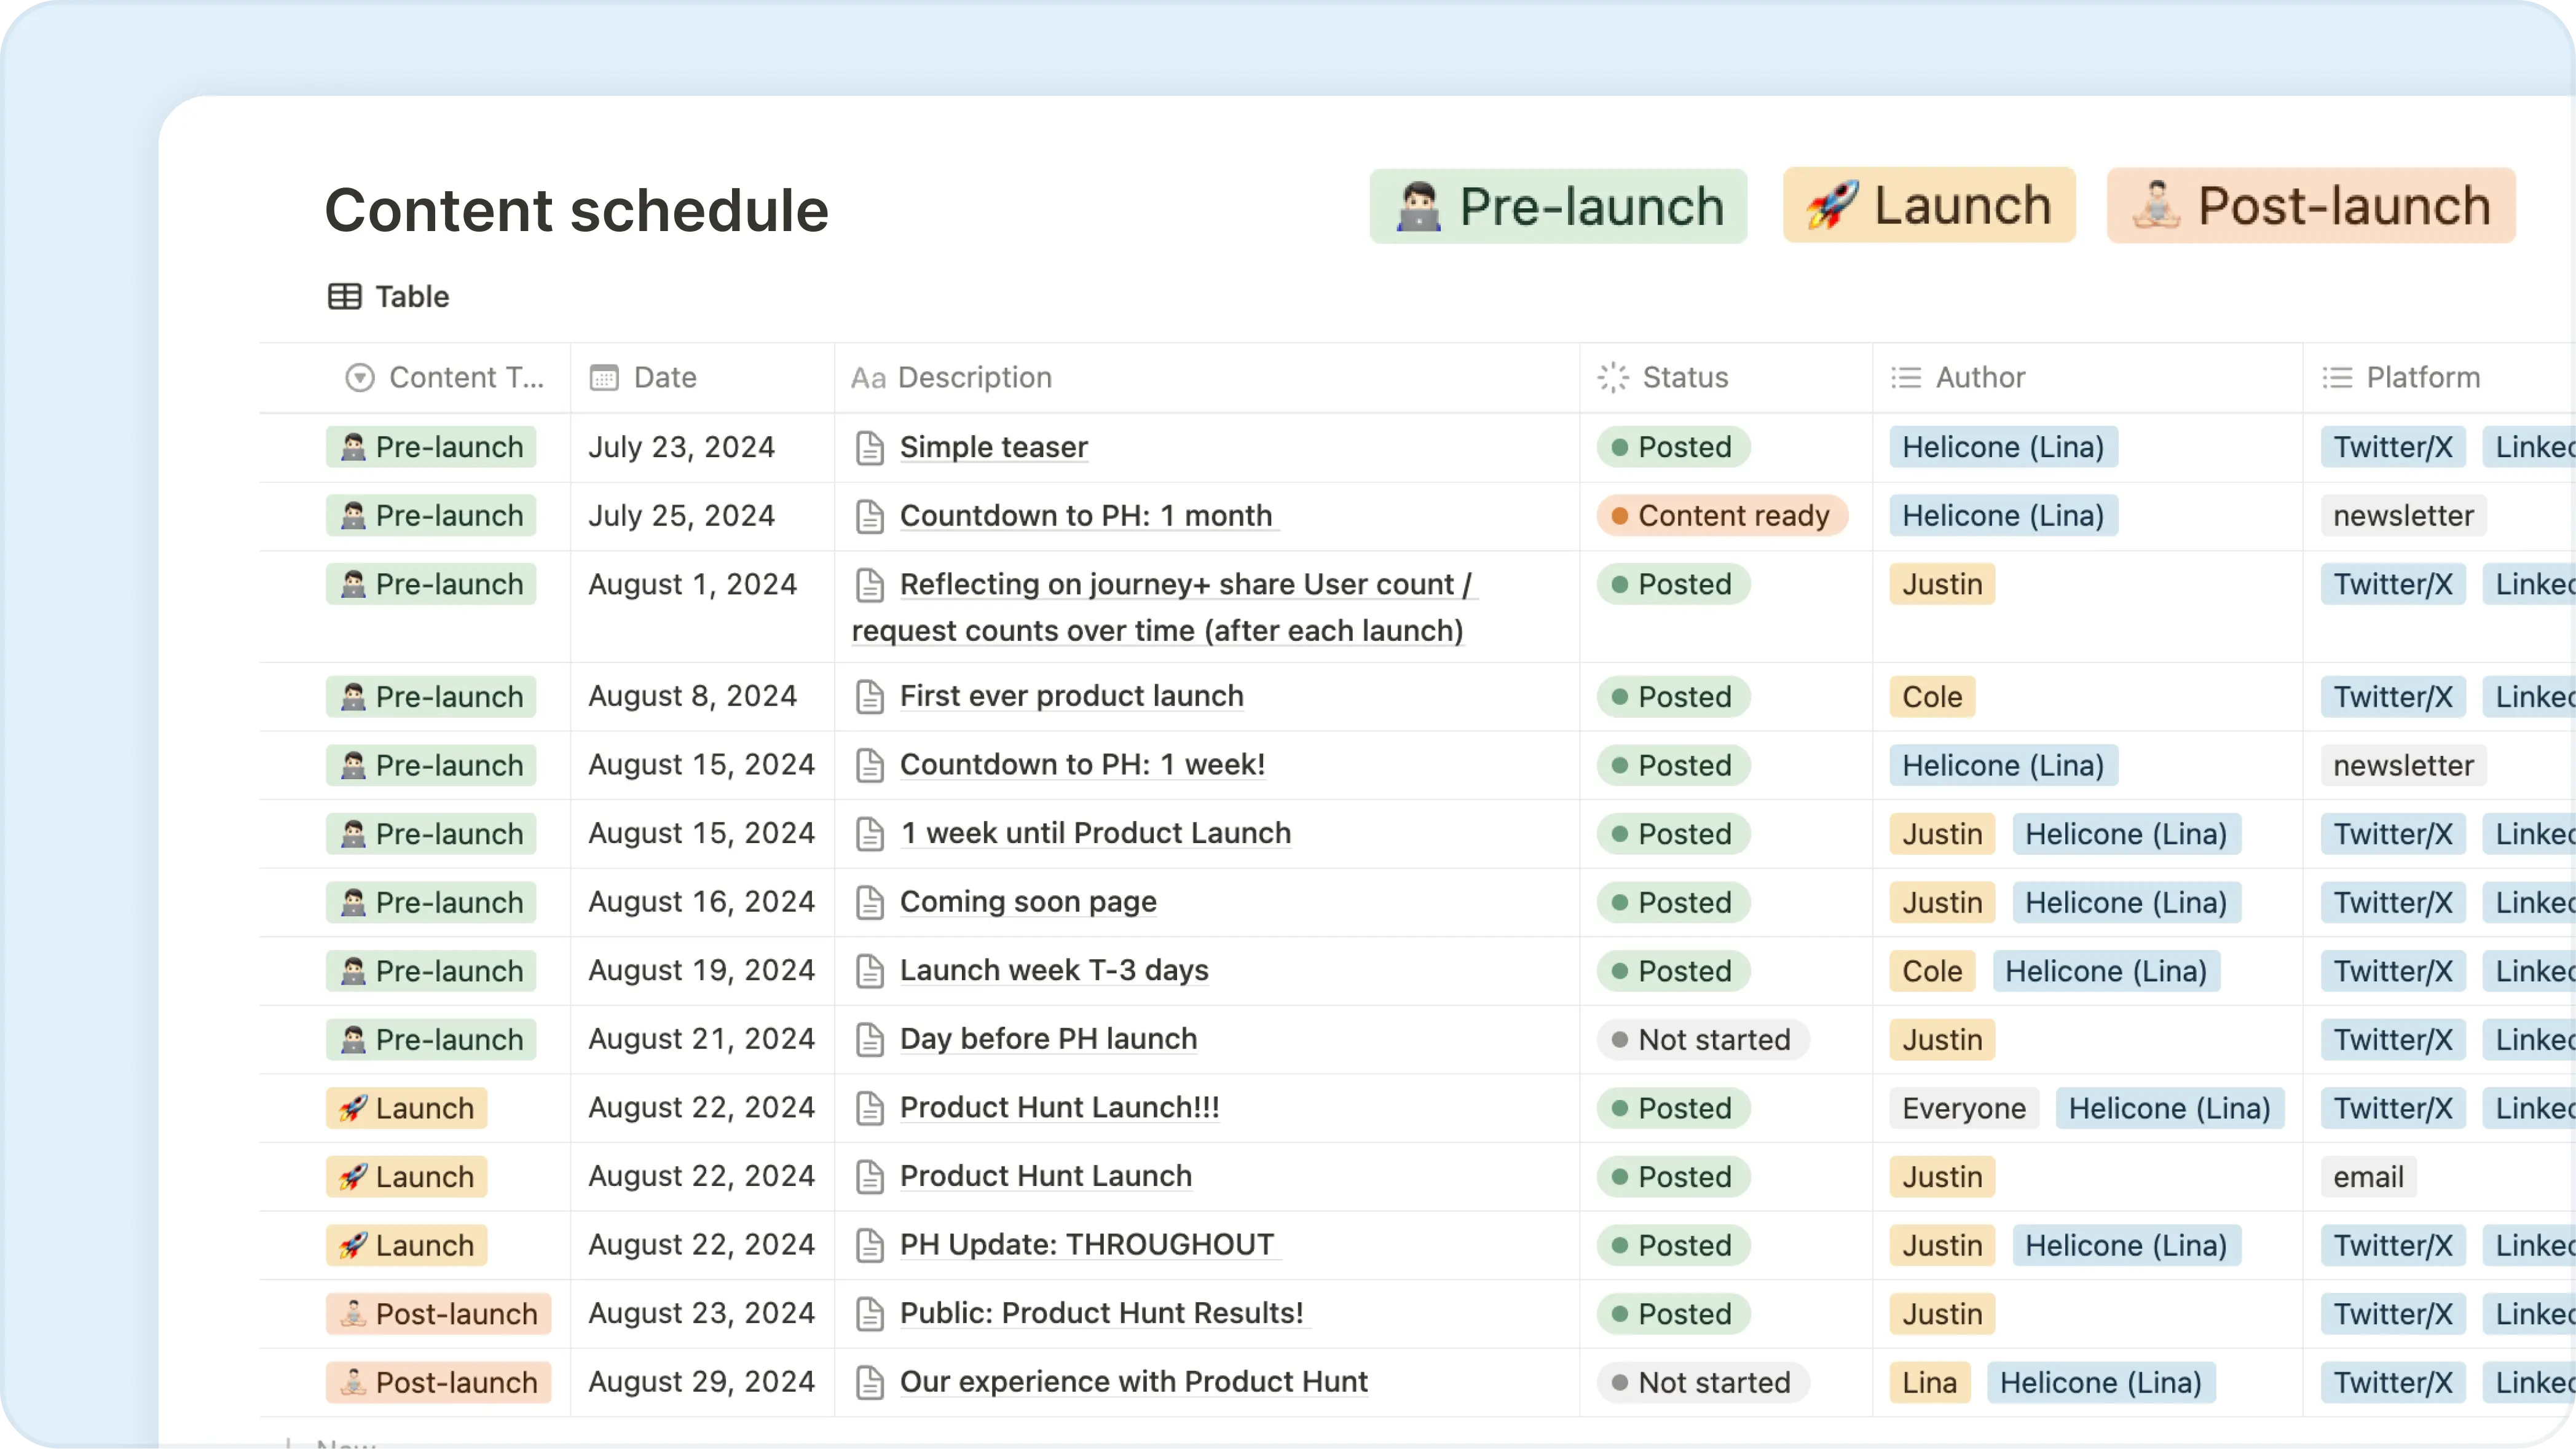Viewport: 2576px width, 1449px height.
Task: Click the Status column header
Action: pyautogui.click(x=1726, y=377)
